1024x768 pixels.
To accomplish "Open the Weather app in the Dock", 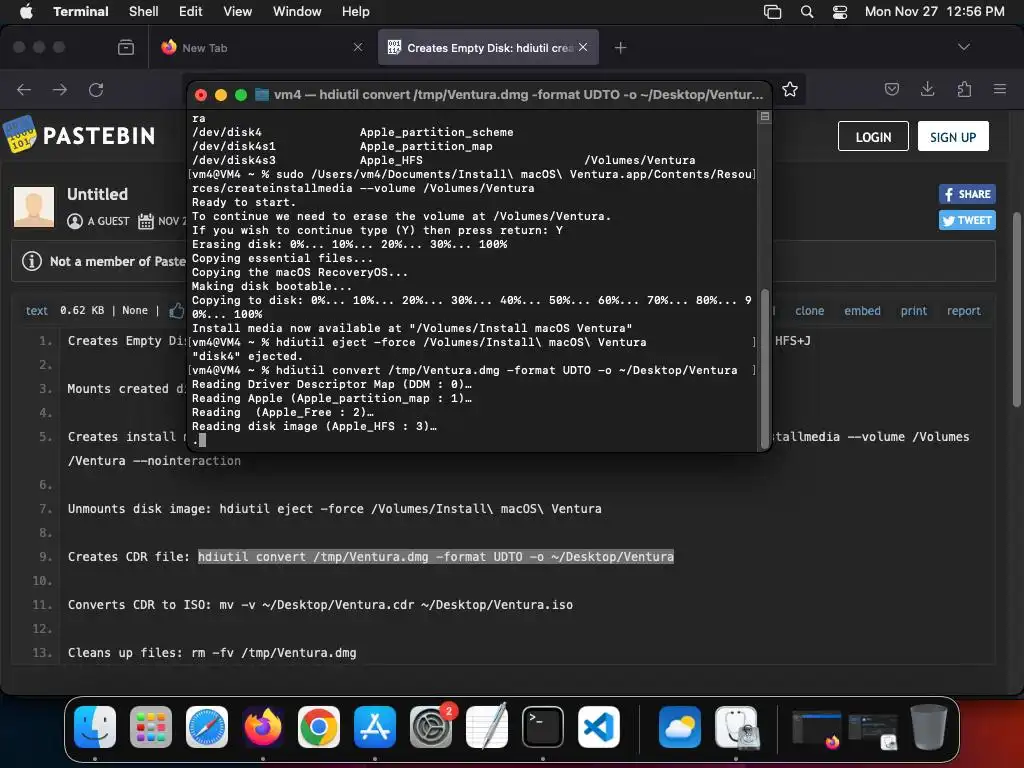I will click(680, 726).
